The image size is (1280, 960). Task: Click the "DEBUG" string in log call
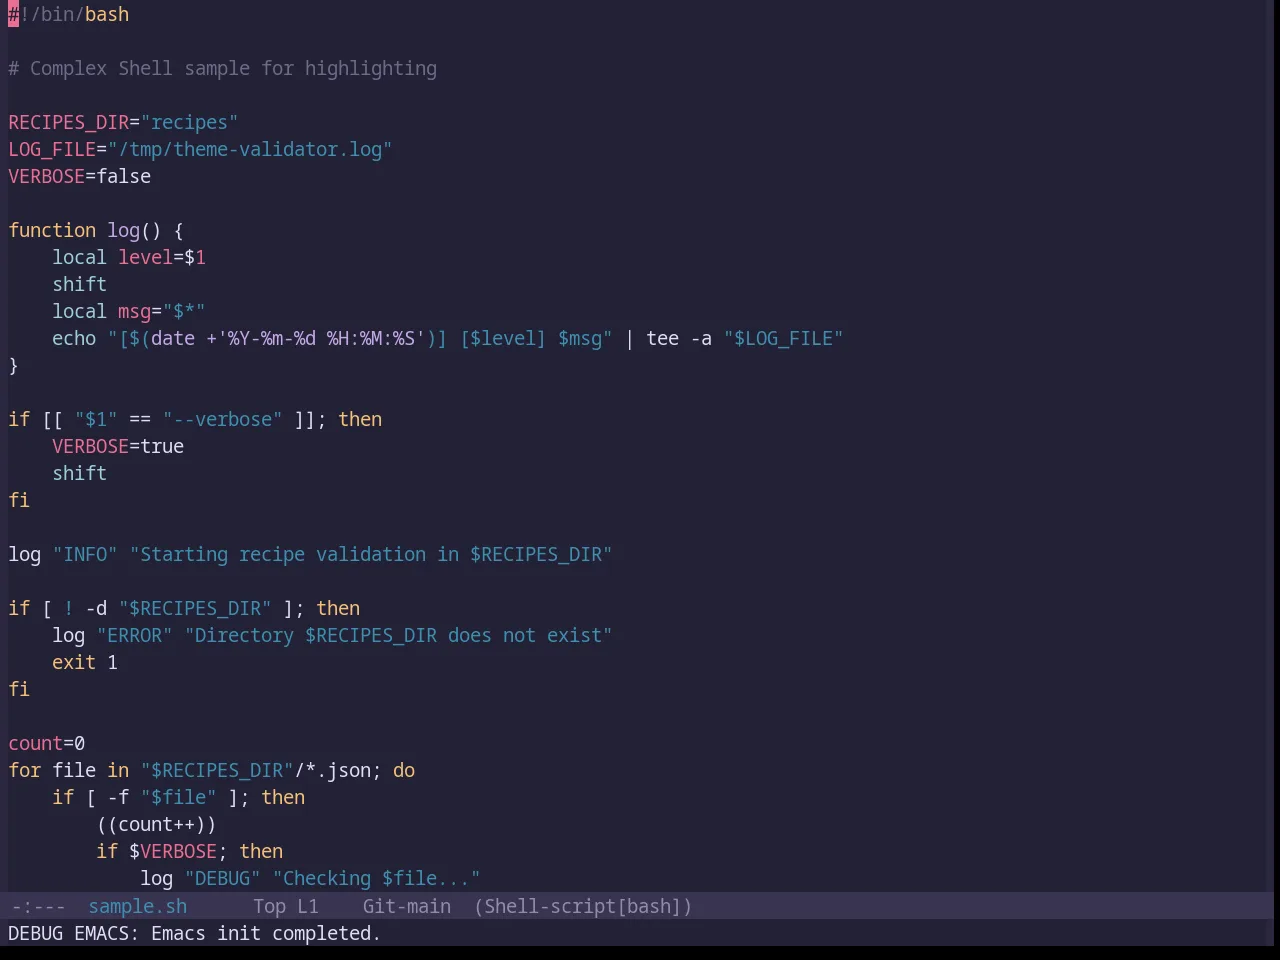coord(222,878)
